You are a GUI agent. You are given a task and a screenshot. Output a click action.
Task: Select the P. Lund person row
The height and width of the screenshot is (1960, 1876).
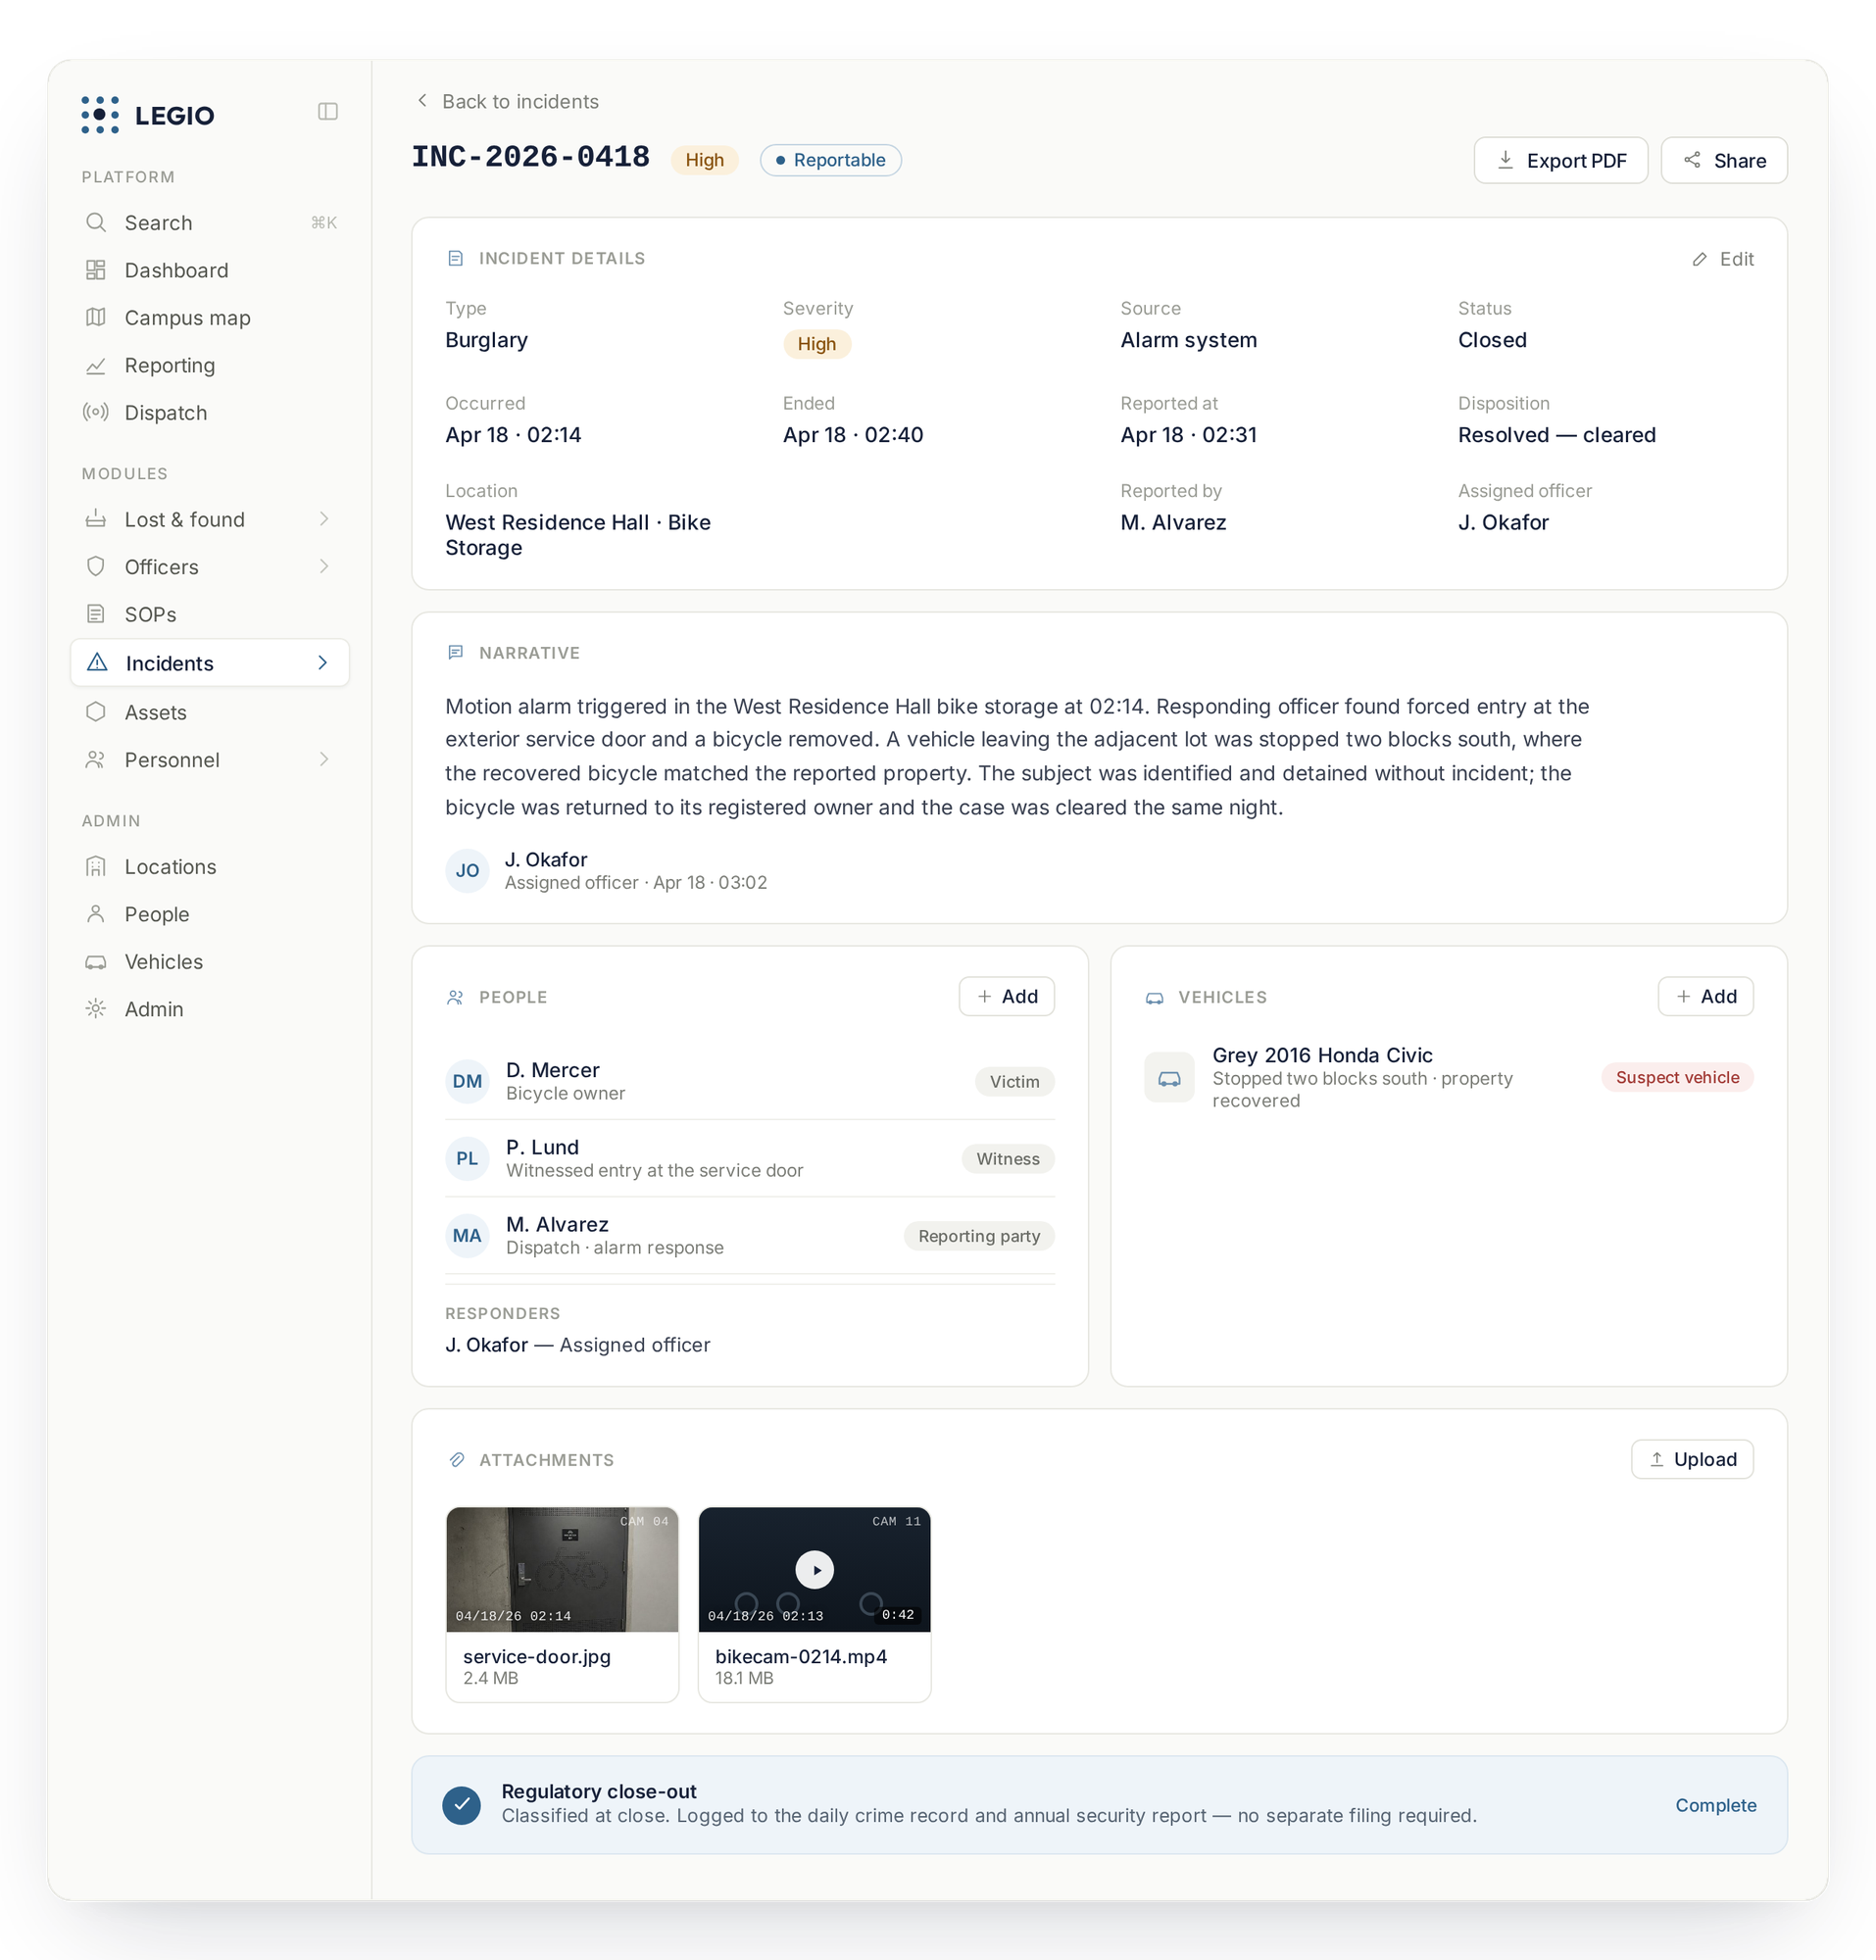pyautogui.click(x=750, y=1158)
